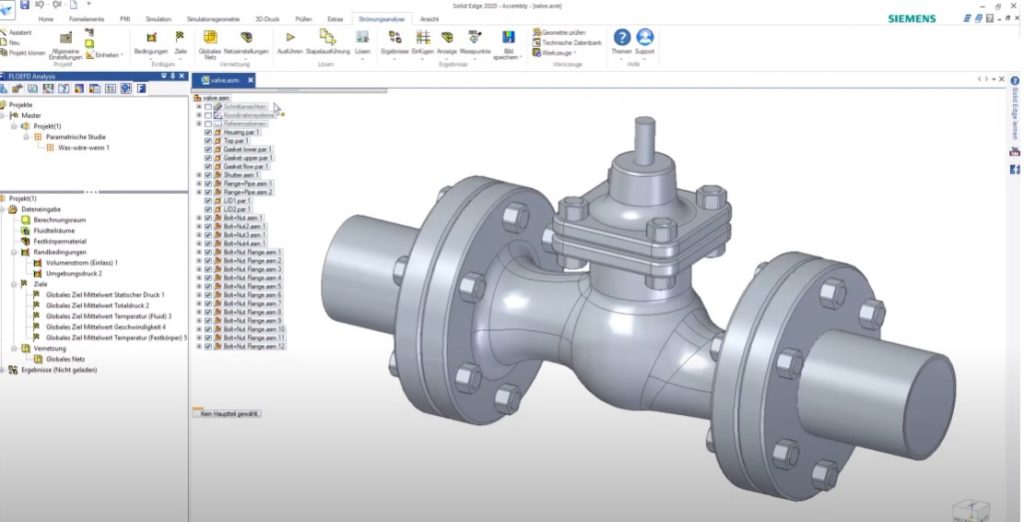Expand Ergebnisse (Nicht geladen) node
The image size is (1024, 522).
[3, 369]
